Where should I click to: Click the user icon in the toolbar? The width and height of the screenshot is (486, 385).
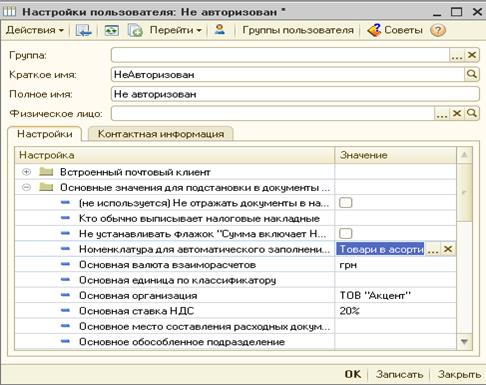coord(220,30)
